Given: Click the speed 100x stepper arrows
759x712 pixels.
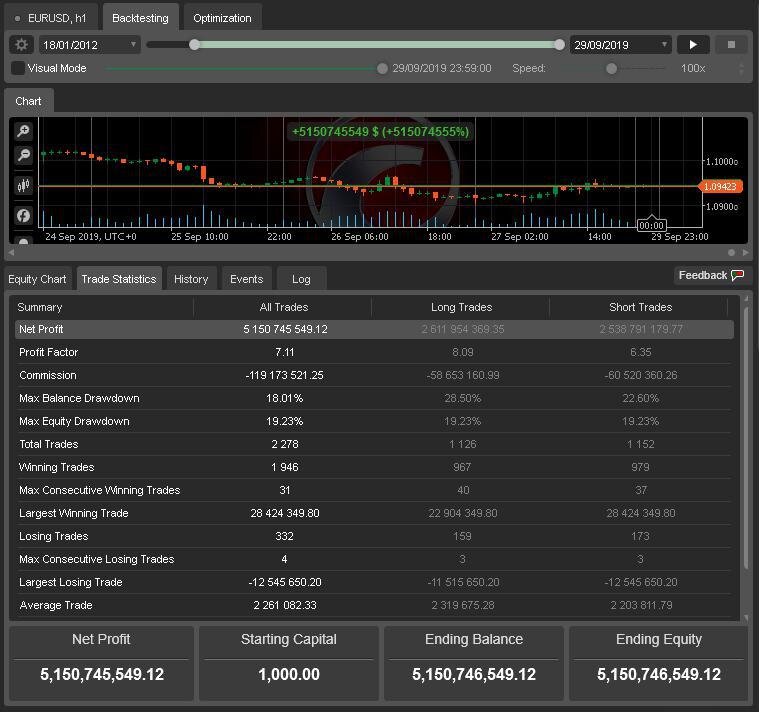Looking at the screenshot, I should pyautogui.click(x=741, y=68).
